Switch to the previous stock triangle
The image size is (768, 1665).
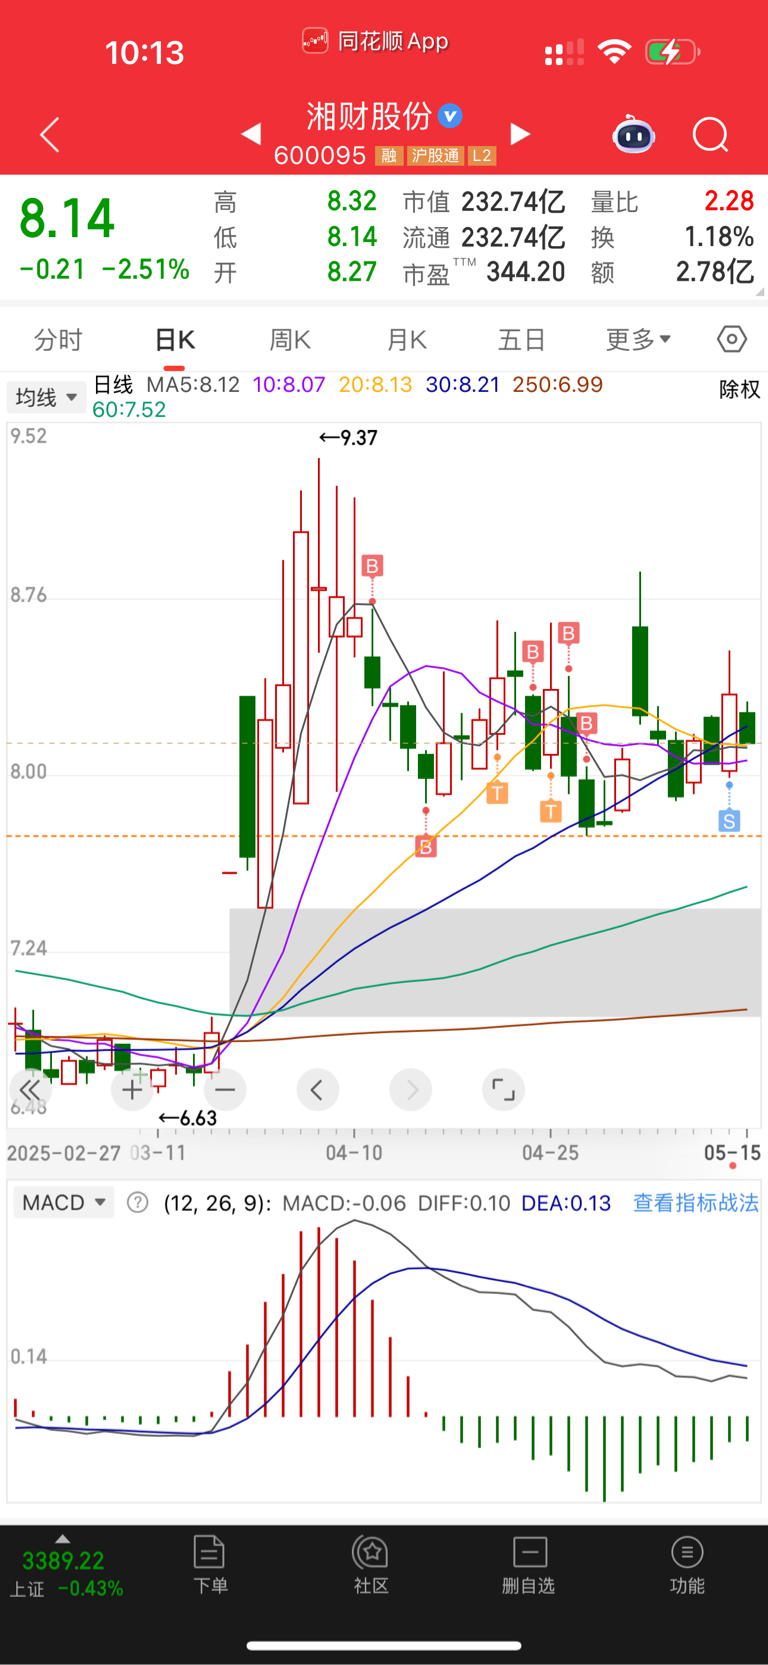click(x=251, y=134)
